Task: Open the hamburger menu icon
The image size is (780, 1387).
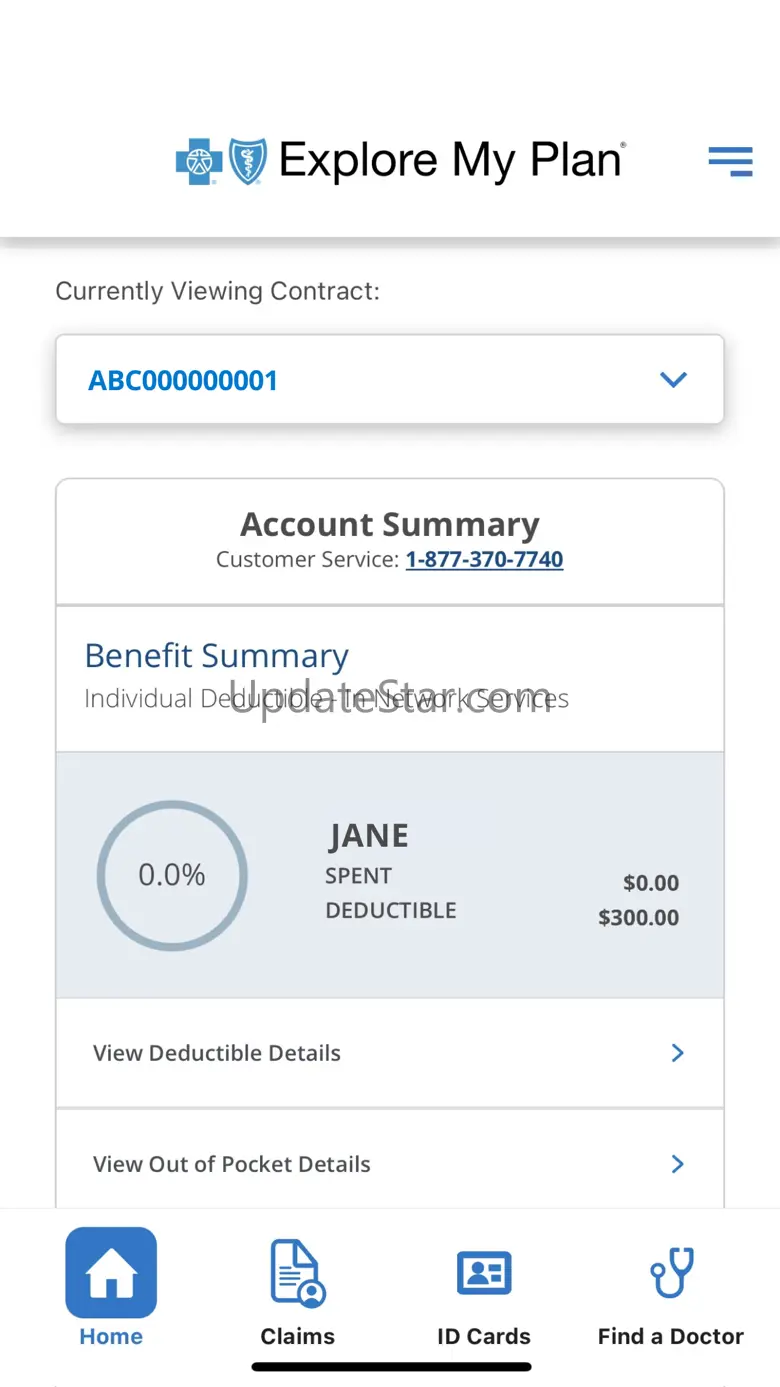Action: [x=730, y=161]
